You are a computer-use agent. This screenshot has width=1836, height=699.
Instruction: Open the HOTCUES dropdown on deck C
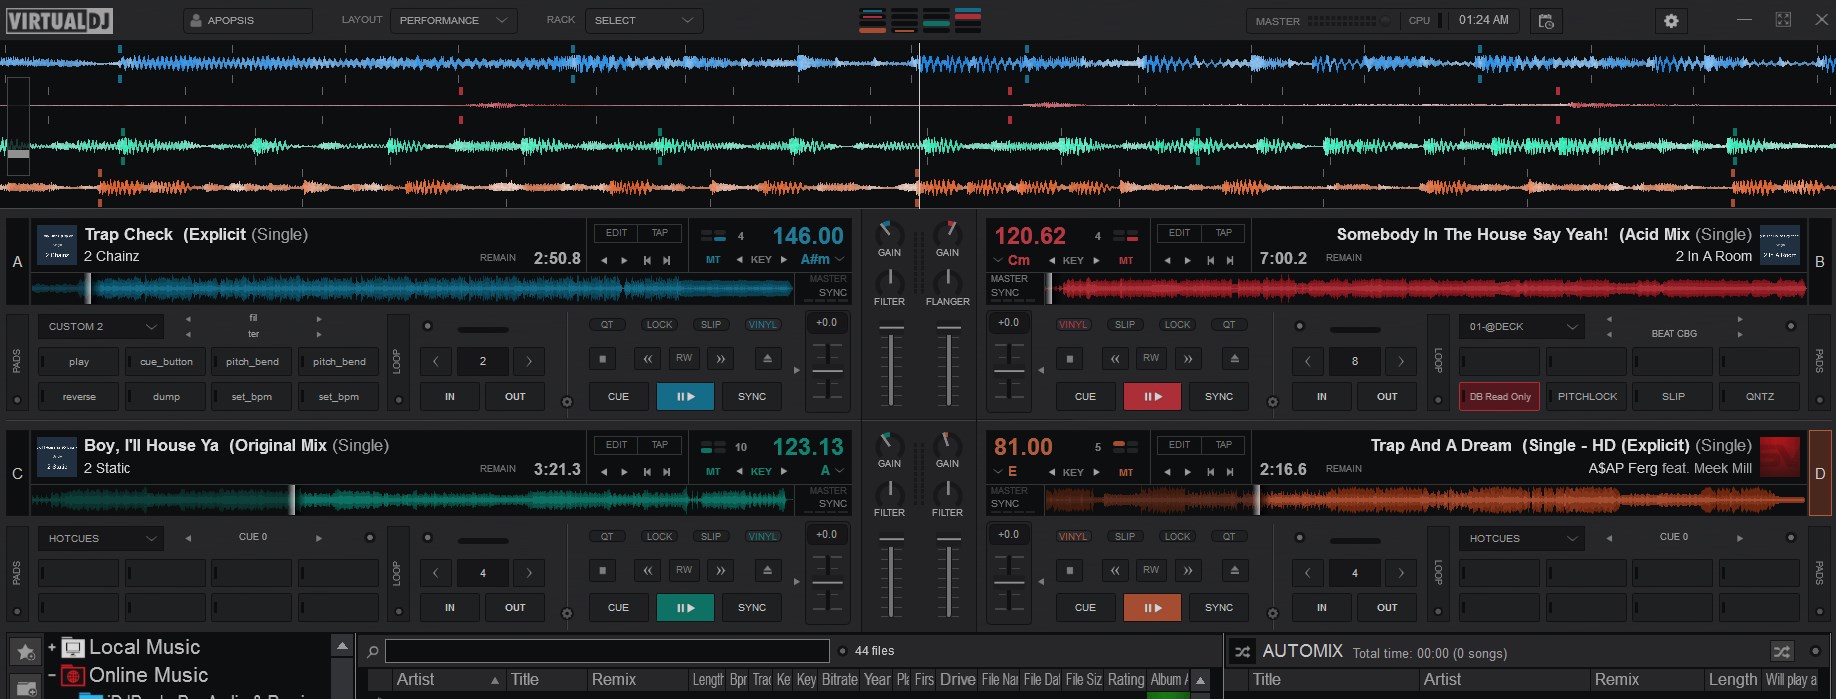point(100,538)
